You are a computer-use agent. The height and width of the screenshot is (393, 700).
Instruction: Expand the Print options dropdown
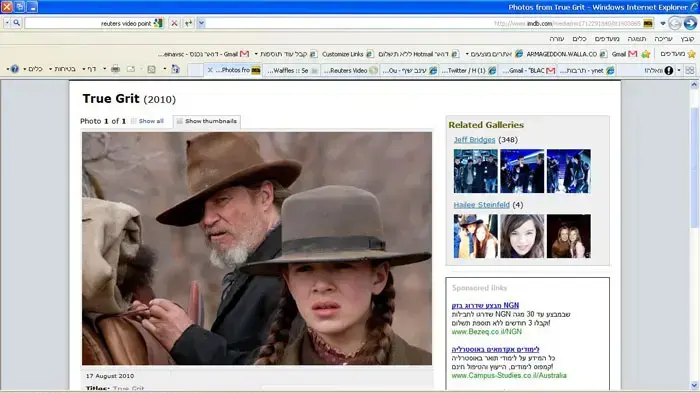104,69
